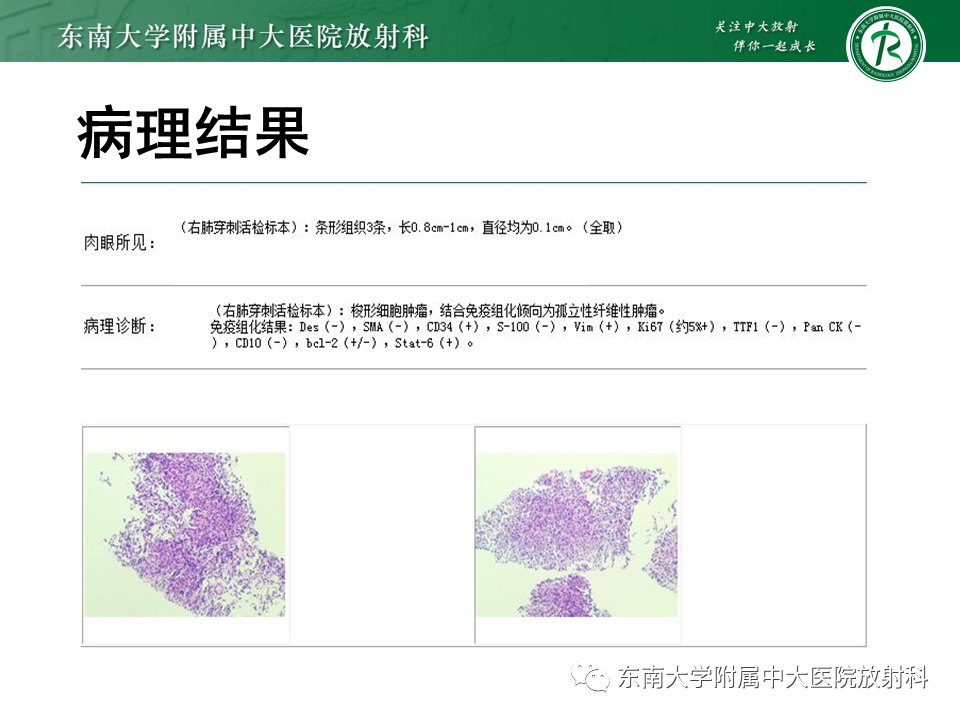Click the marker text CD34 (+)
The image size is (960, 720).
(x=453, y=327)
